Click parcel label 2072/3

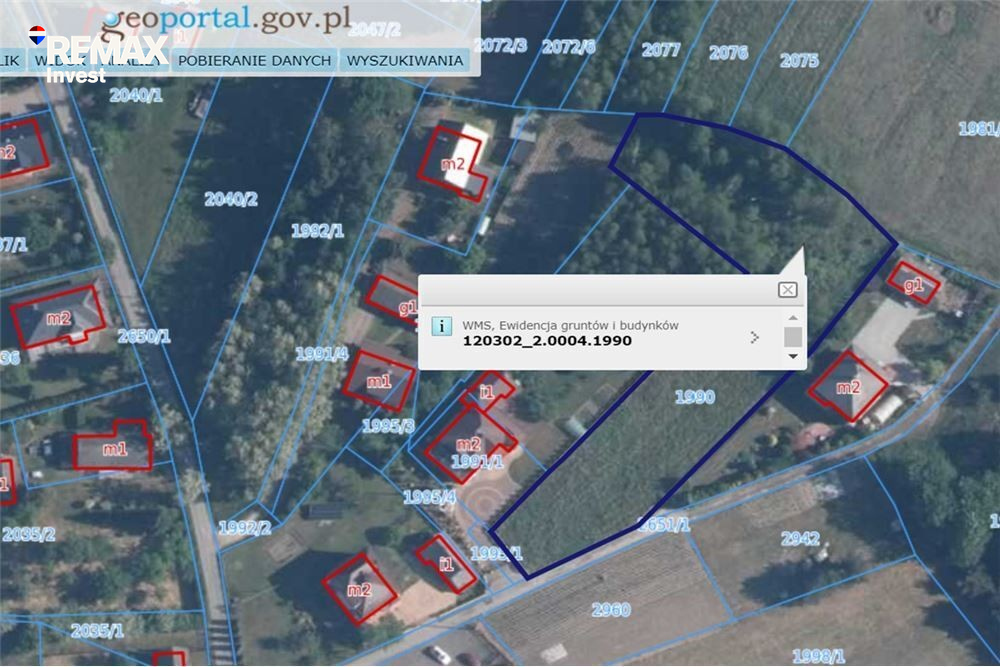click(501, 45)
